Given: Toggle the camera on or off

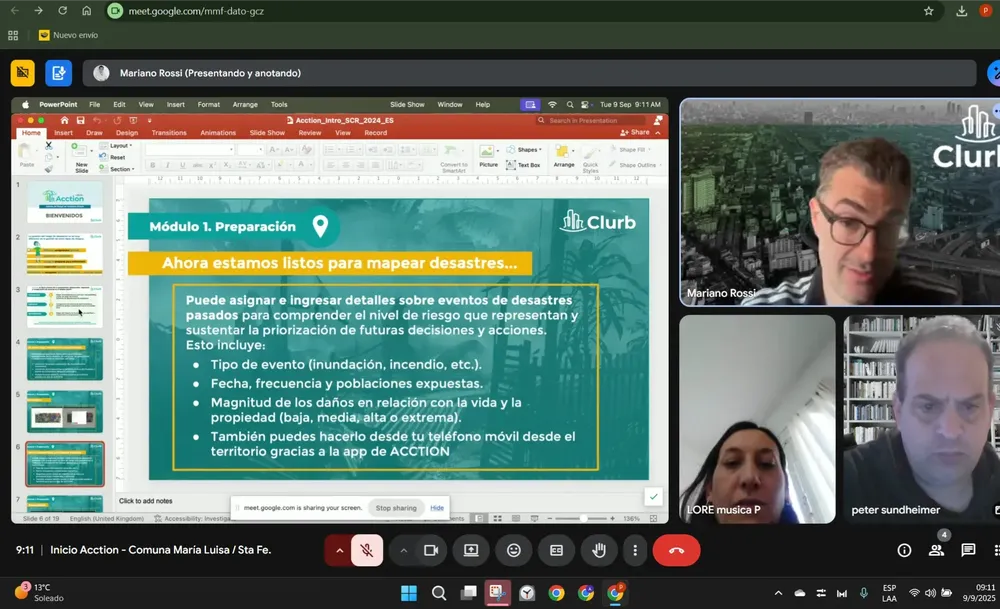Looking at the screenshot, I should 432,550.
